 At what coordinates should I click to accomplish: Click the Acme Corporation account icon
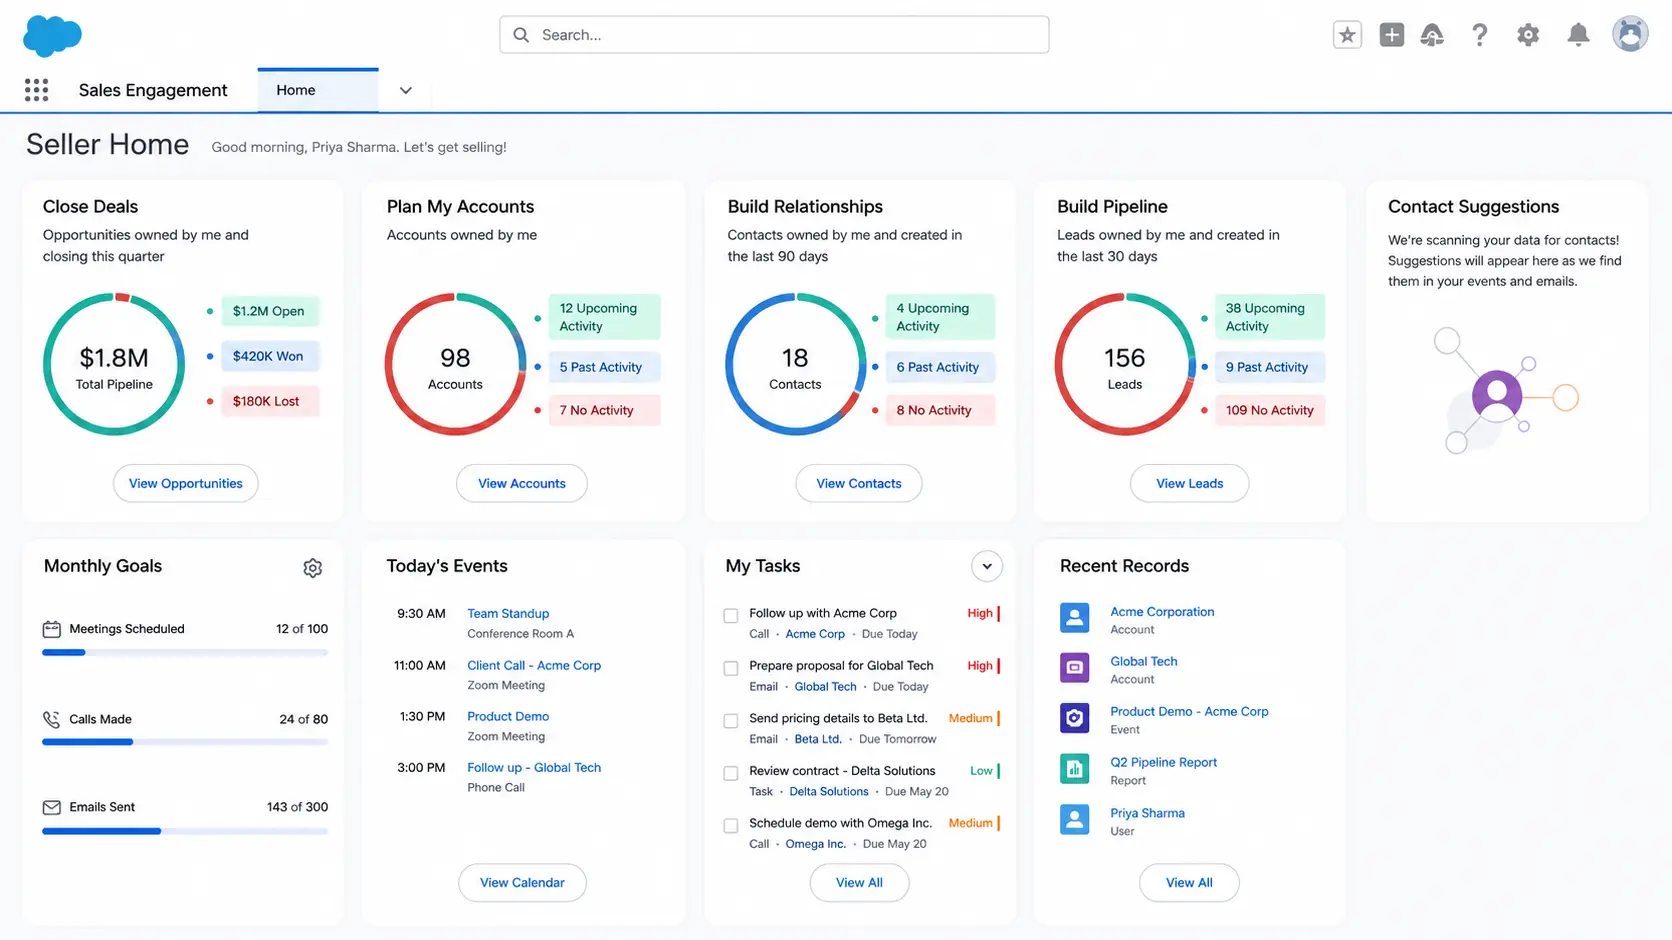point(1075,618)
